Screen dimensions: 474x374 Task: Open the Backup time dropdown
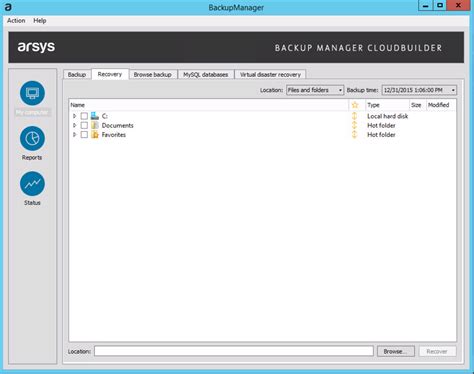[419, 90]
